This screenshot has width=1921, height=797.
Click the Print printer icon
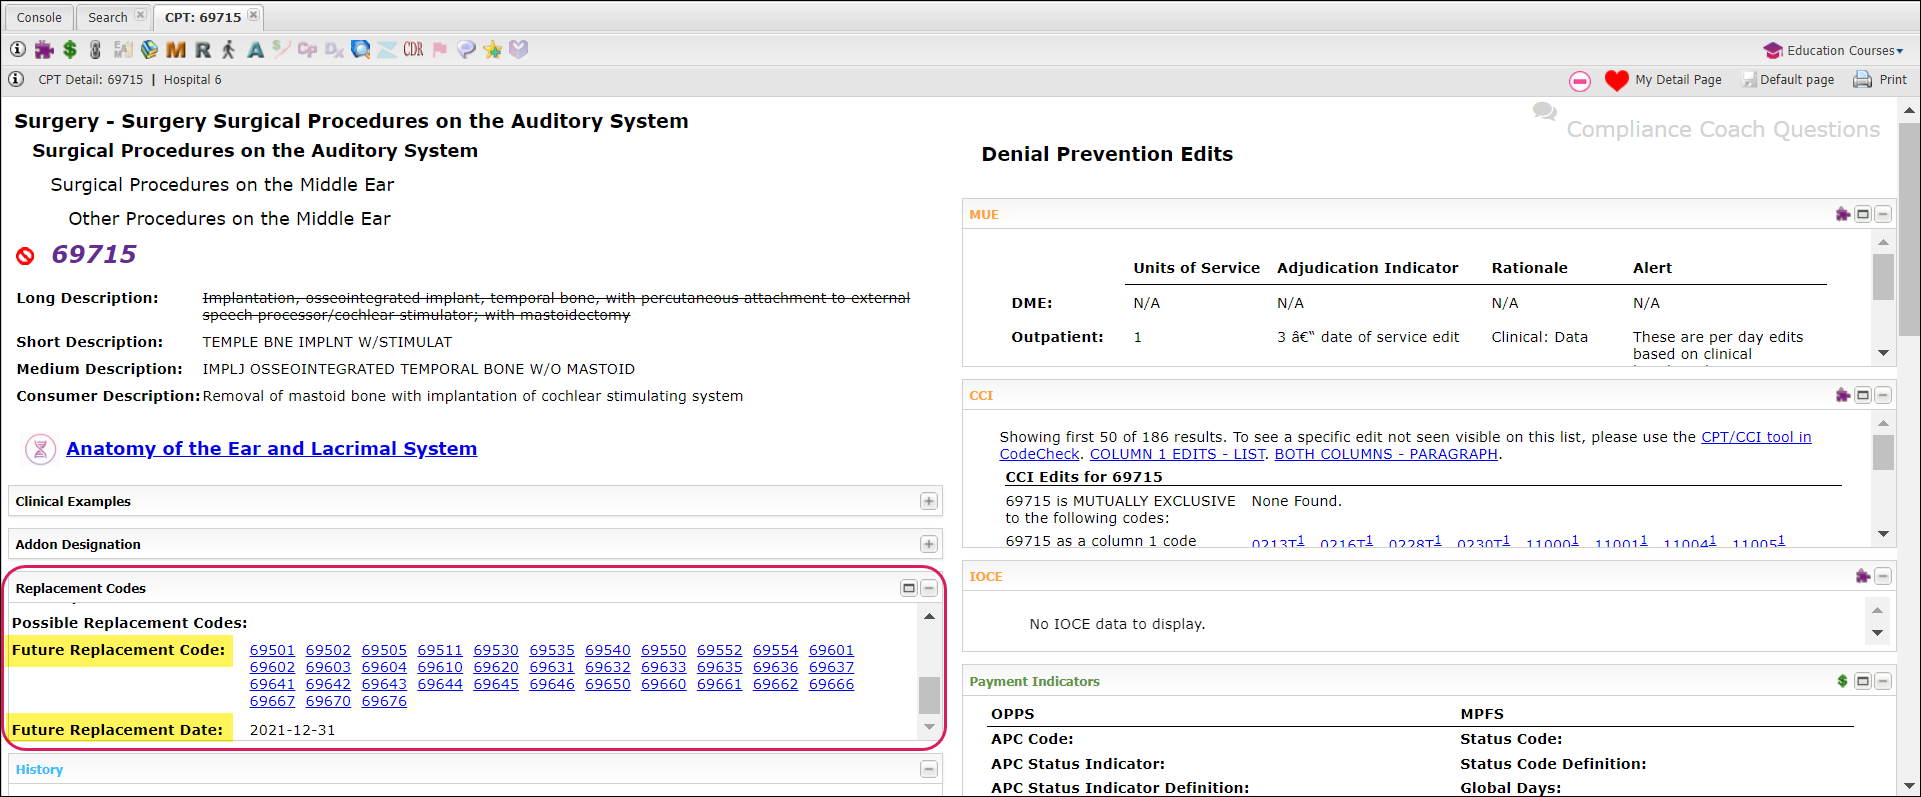(1862, 80)
